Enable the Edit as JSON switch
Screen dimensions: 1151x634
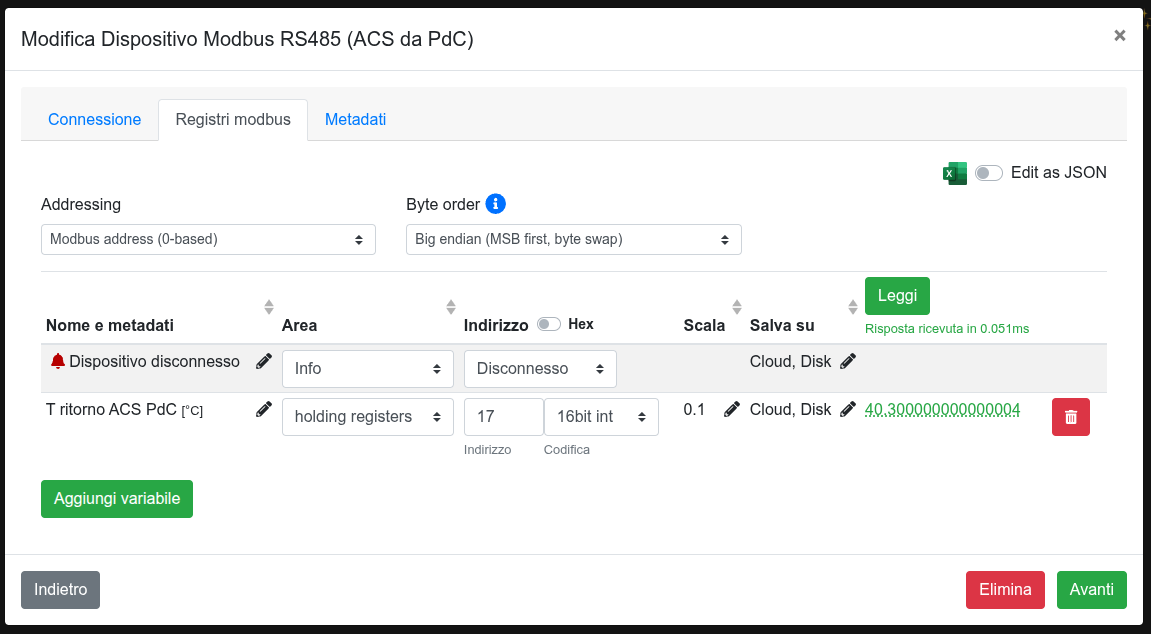[989, 173]
